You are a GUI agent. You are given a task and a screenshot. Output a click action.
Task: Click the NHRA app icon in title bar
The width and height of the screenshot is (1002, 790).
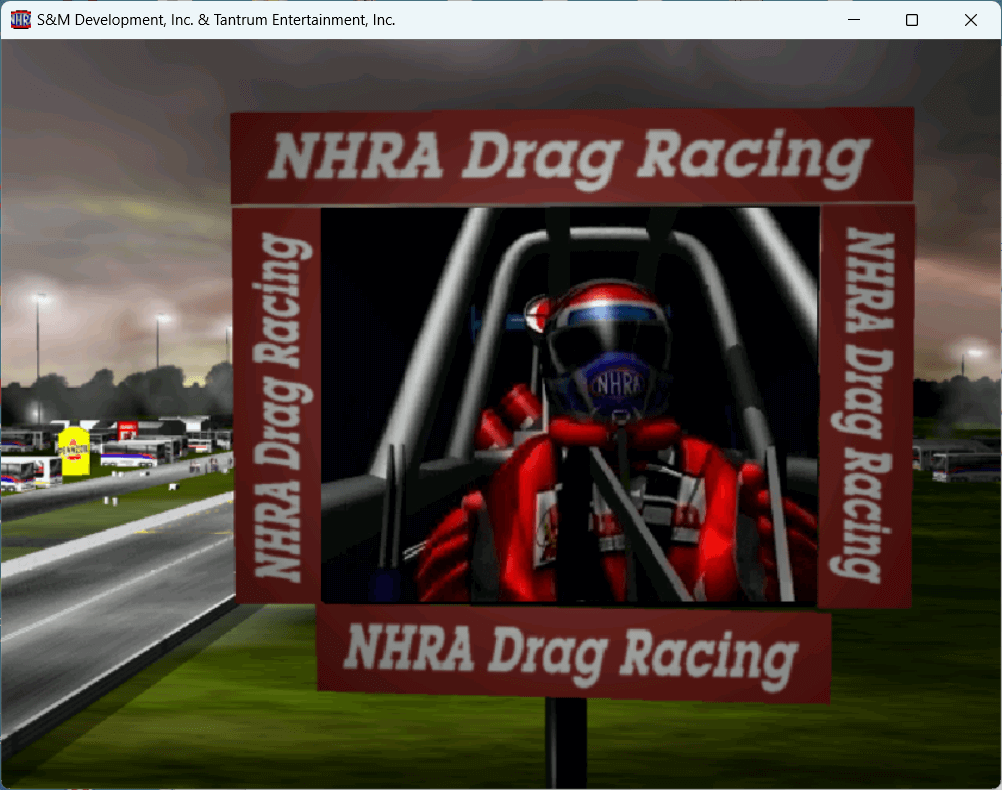coord(20,20)
